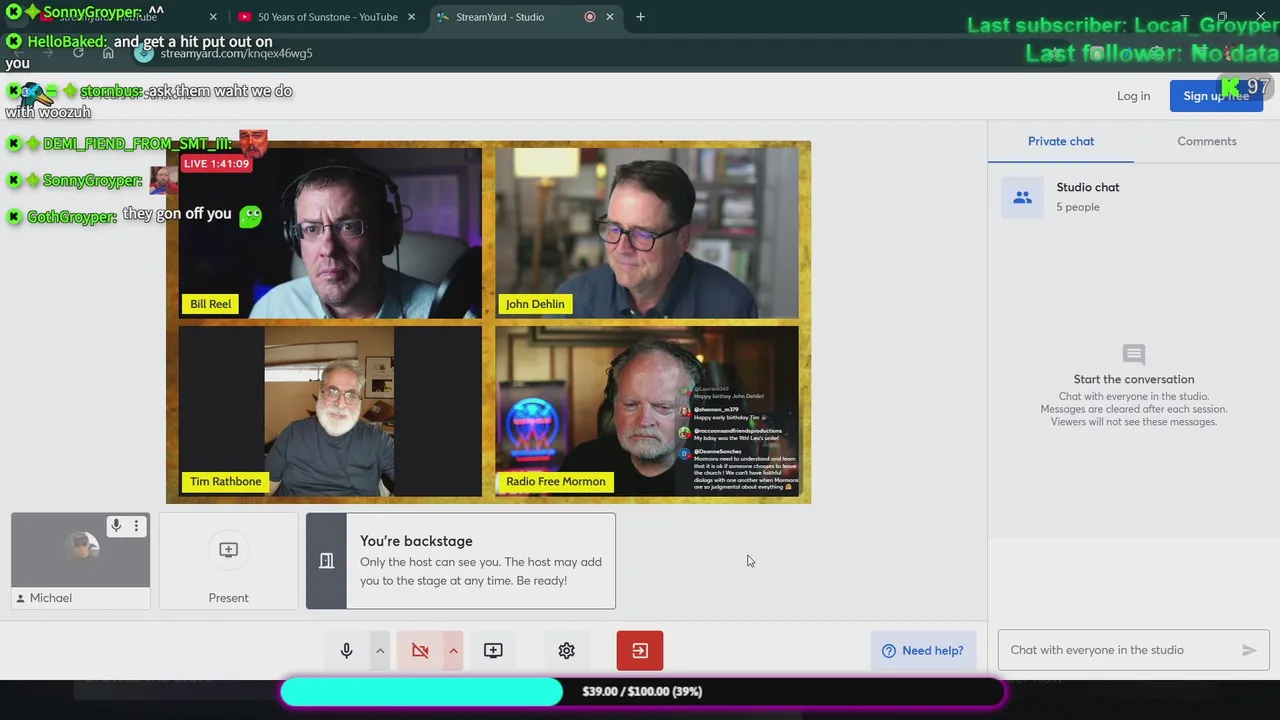Image resolution: width=1280 pixels, height=720 pixels.
Task: Click the Studio chat people icon
Action: click(1022, 197)
